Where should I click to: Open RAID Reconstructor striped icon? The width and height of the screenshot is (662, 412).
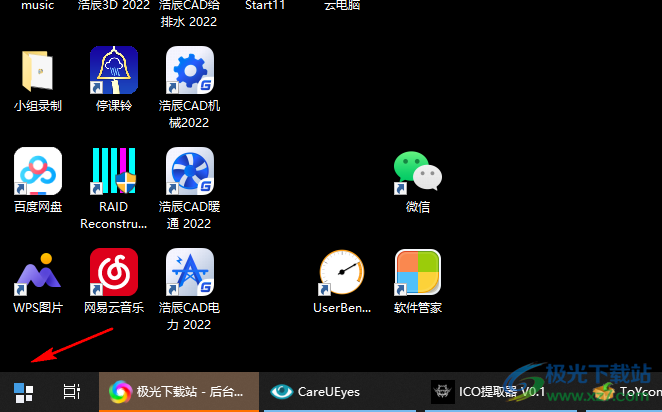[114, 171]
